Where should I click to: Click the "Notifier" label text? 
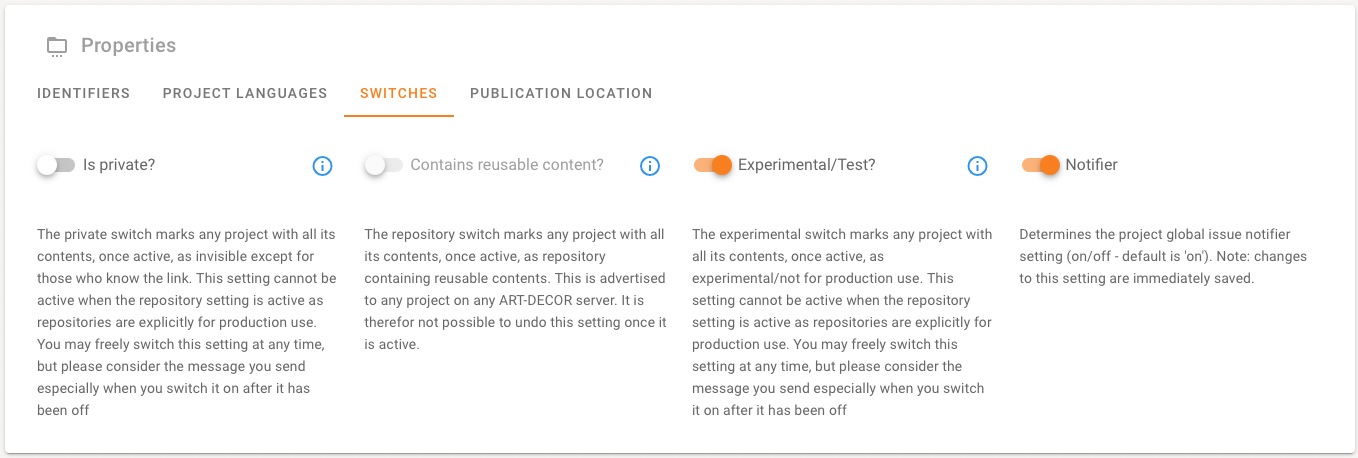tap(1091, 165)
